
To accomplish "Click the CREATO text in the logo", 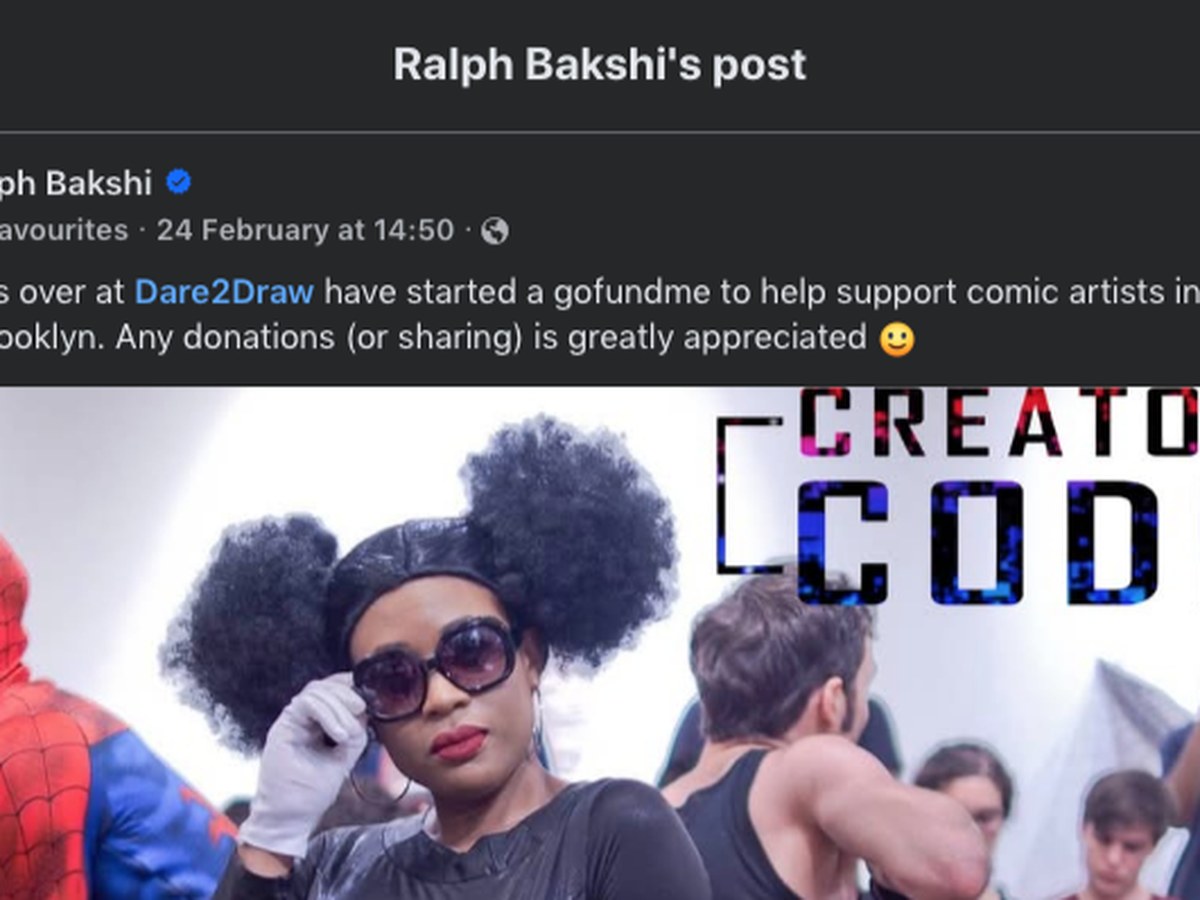I will click(x=996, y=421).
